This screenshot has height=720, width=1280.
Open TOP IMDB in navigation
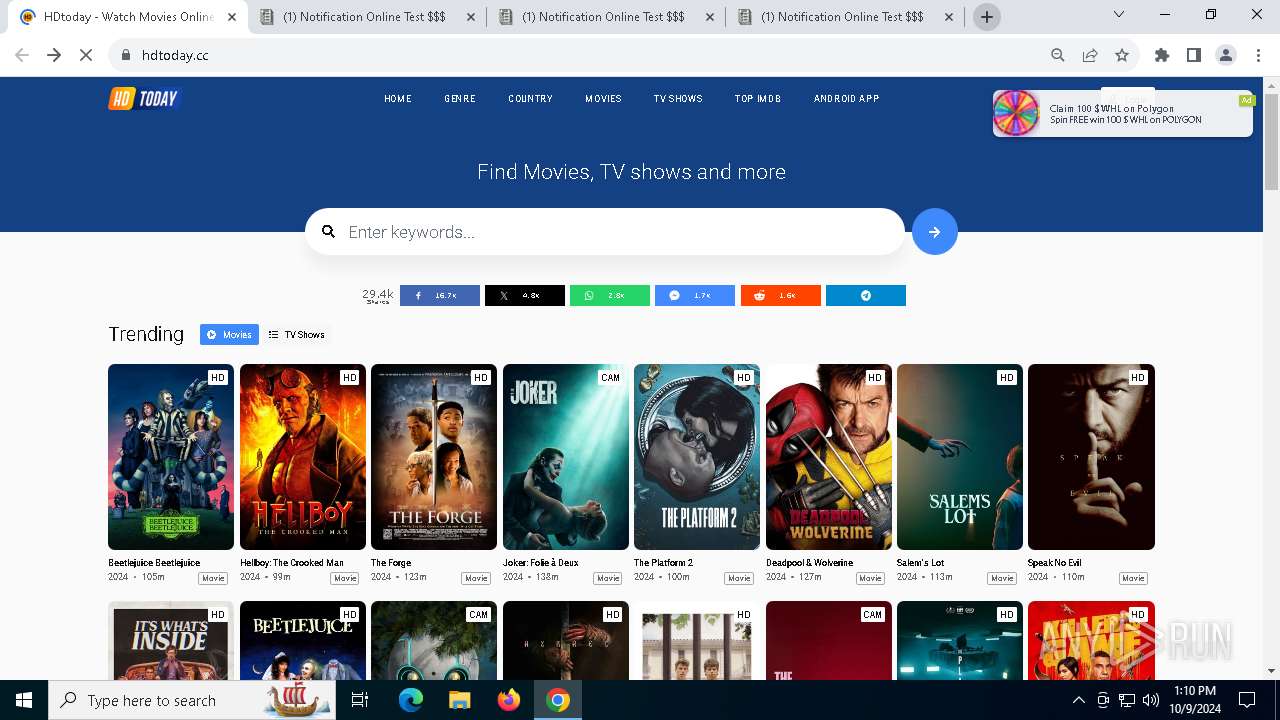758,99
